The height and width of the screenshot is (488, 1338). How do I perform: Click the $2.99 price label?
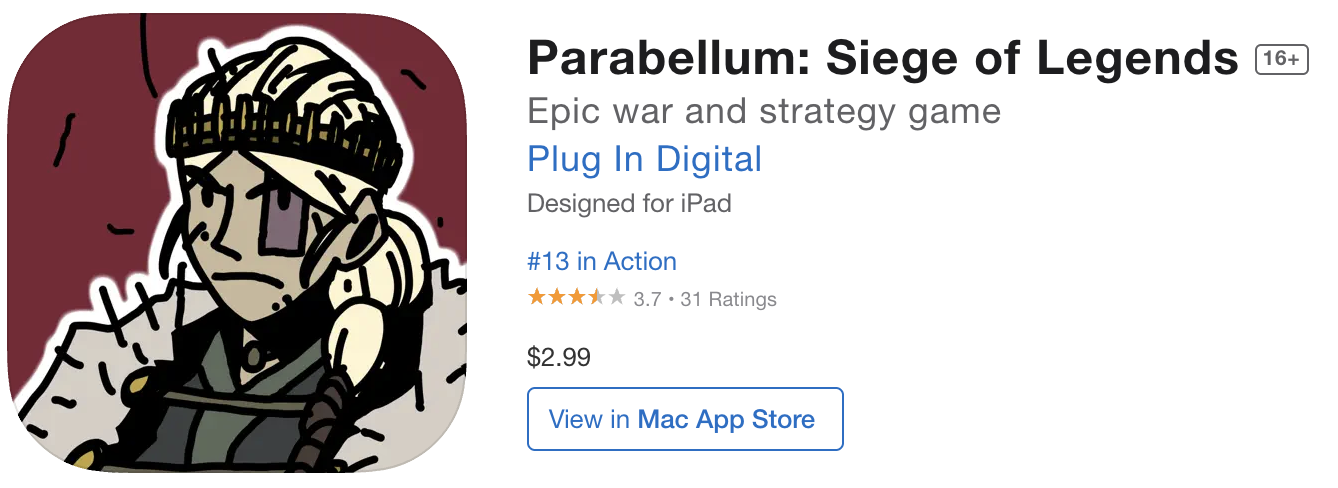point(559,357)
